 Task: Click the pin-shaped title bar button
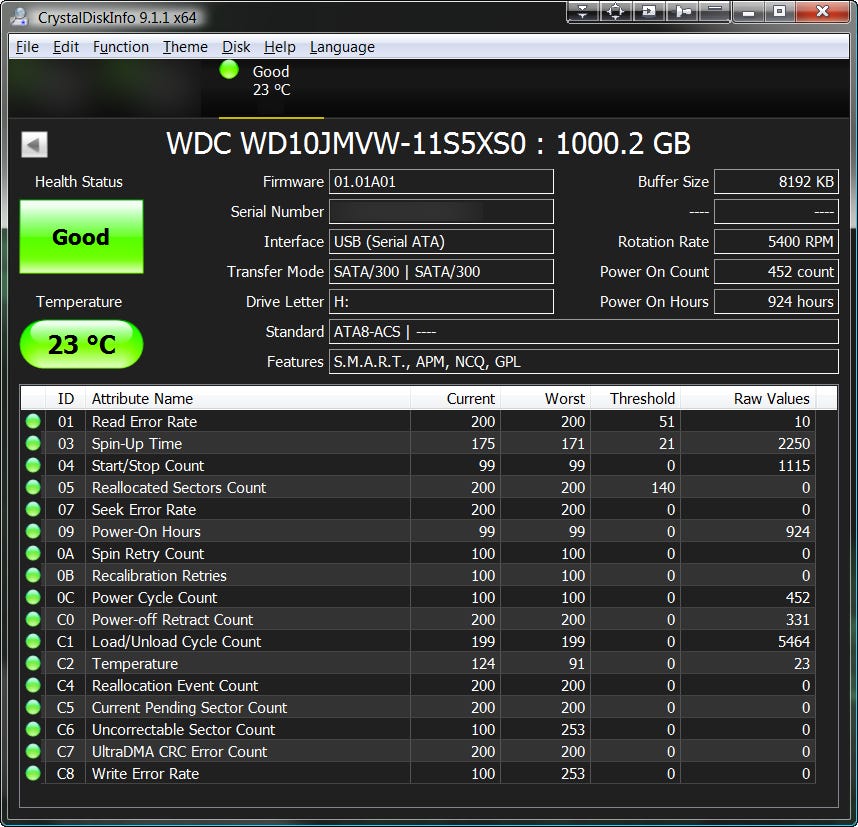pyautogui.click(x=682, y=11)
